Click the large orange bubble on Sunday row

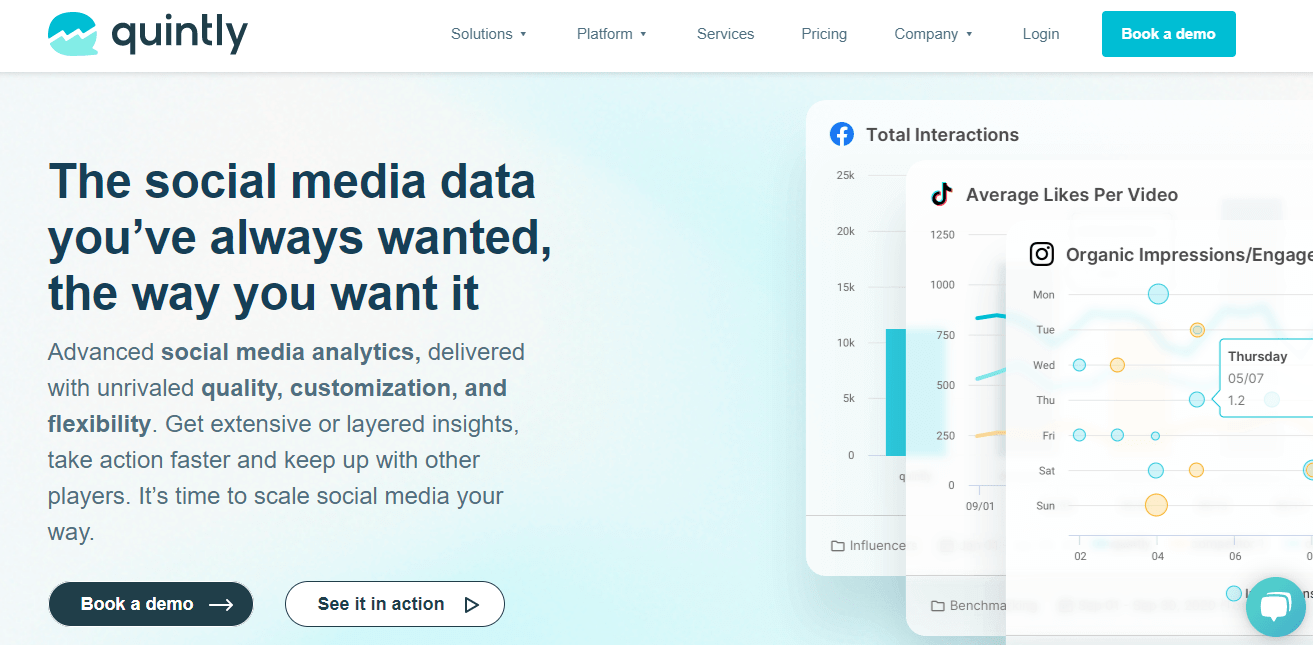(1156, 505)
